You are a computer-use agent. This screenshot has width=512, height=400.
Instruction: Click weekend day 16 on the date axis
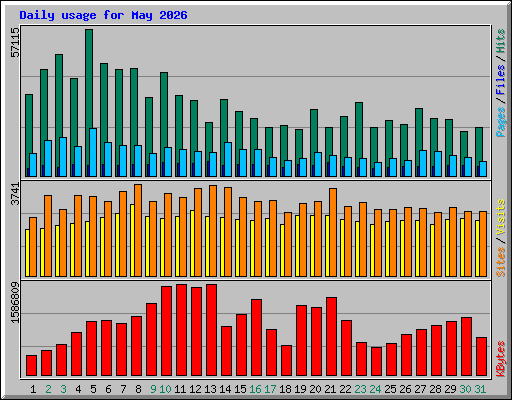(255, 389)
